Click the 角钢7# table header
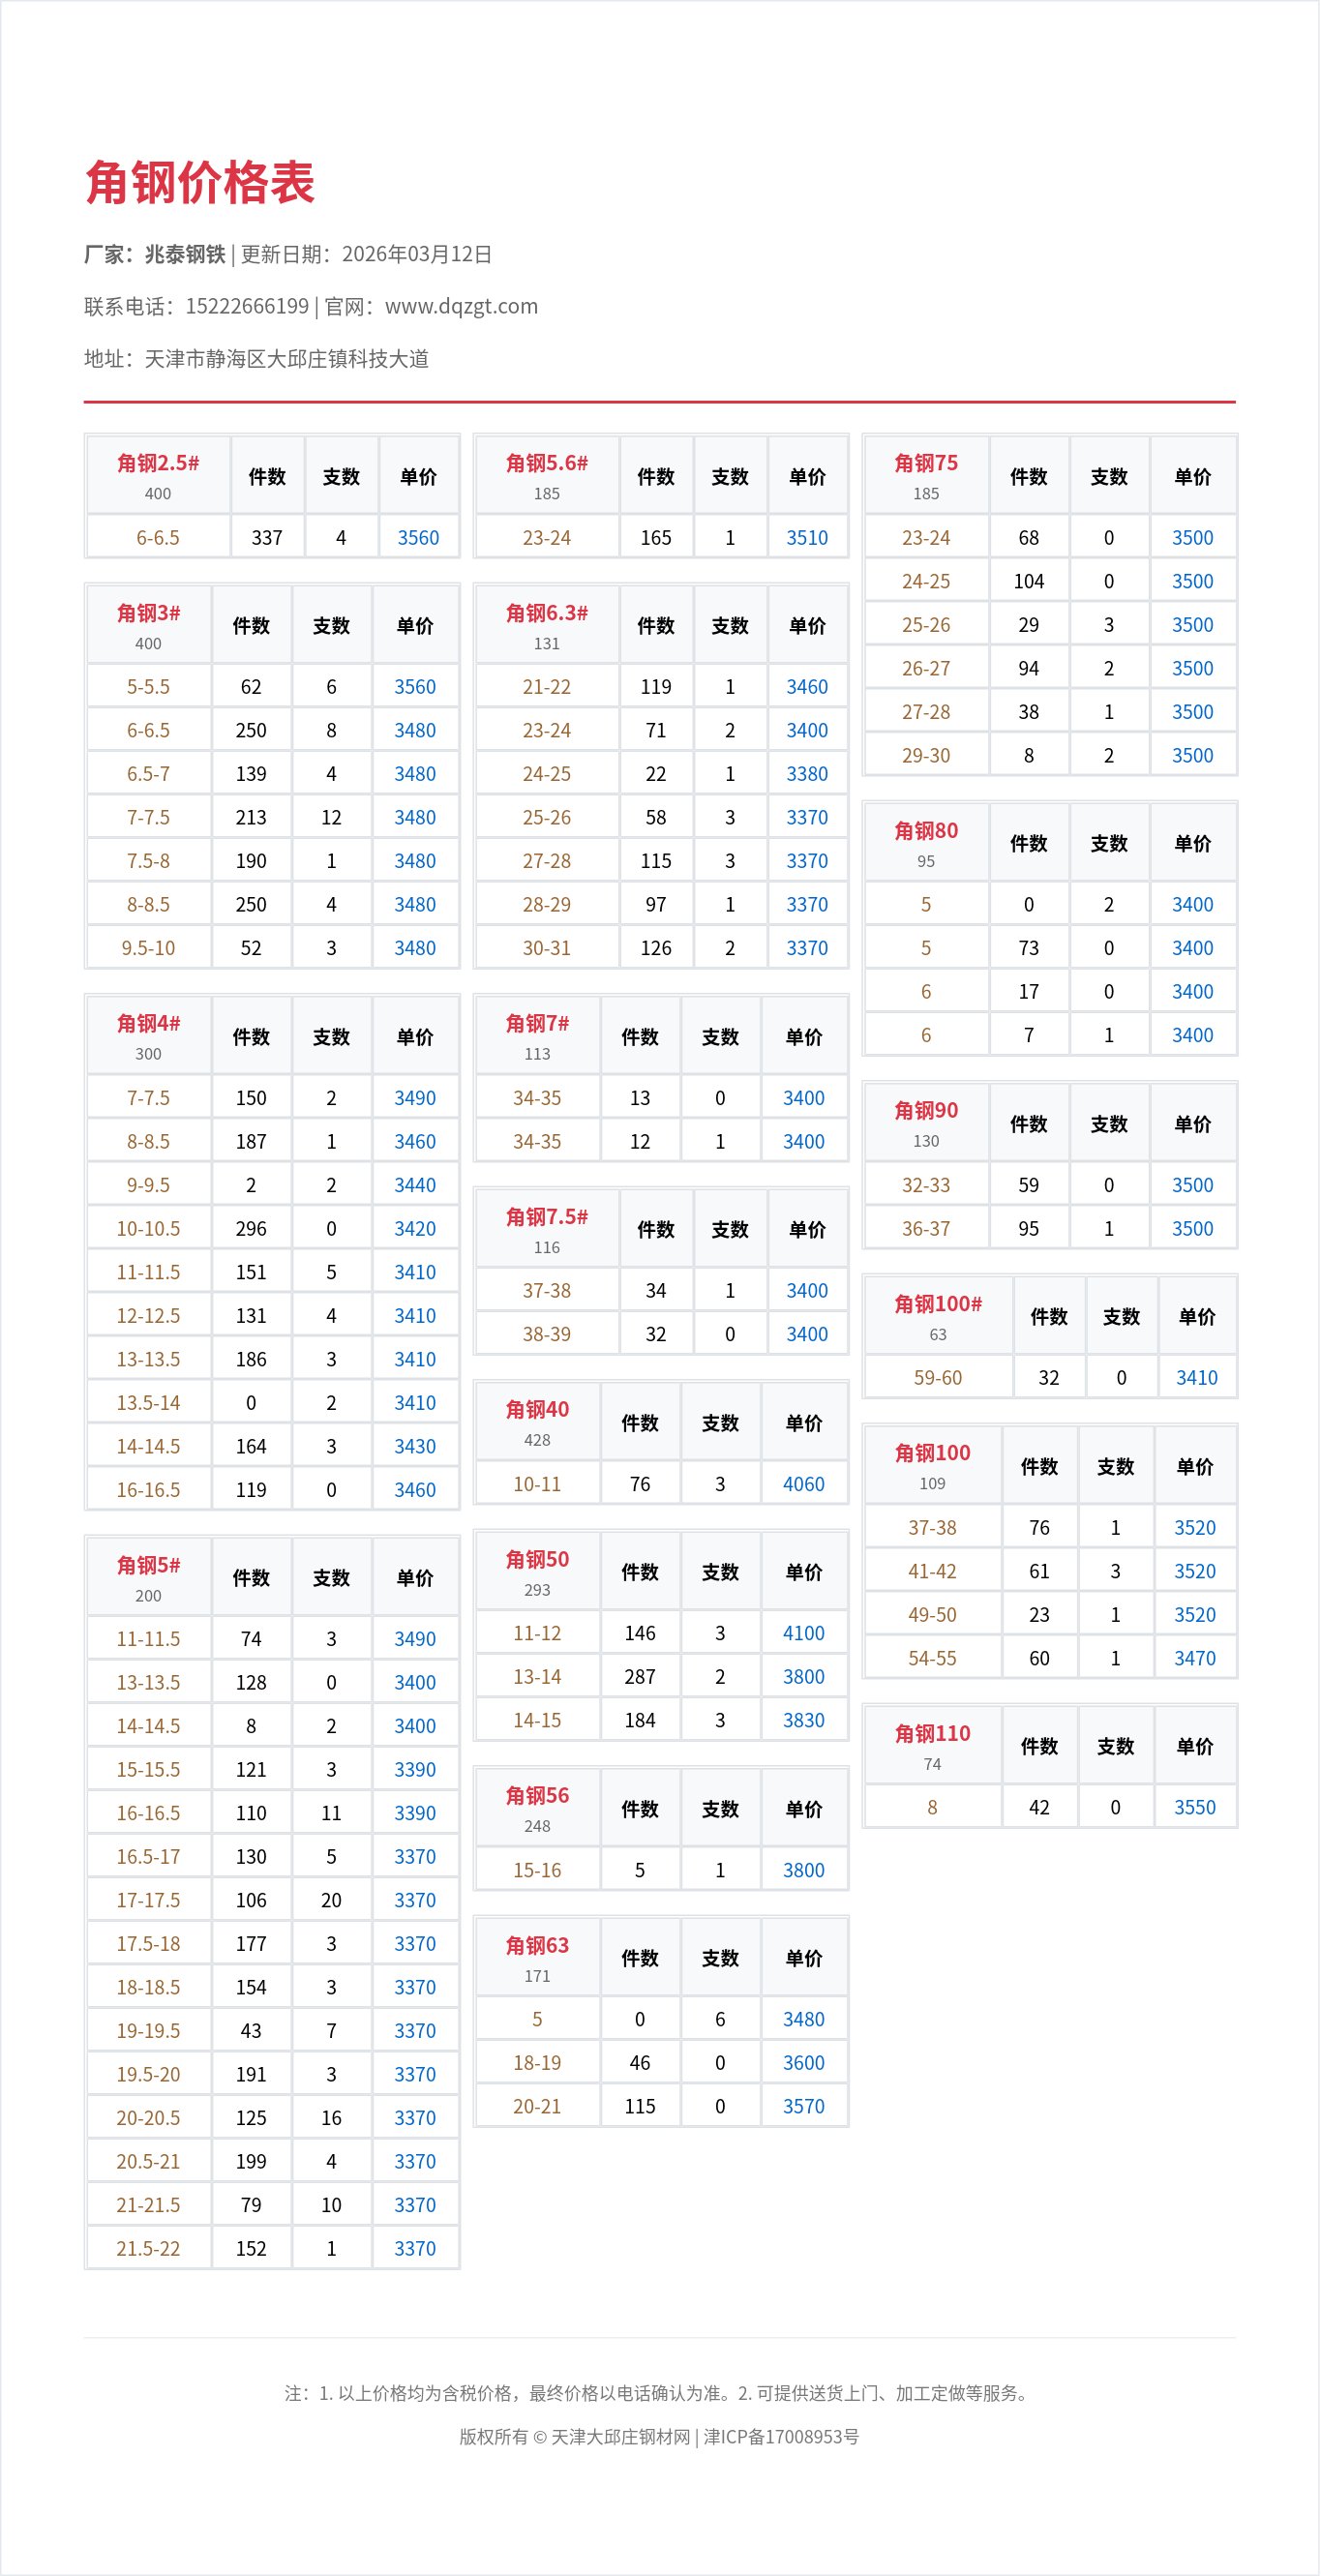Image resolution: width=1321 pixels, height=2576 pixels. (x=537, y=1037)
